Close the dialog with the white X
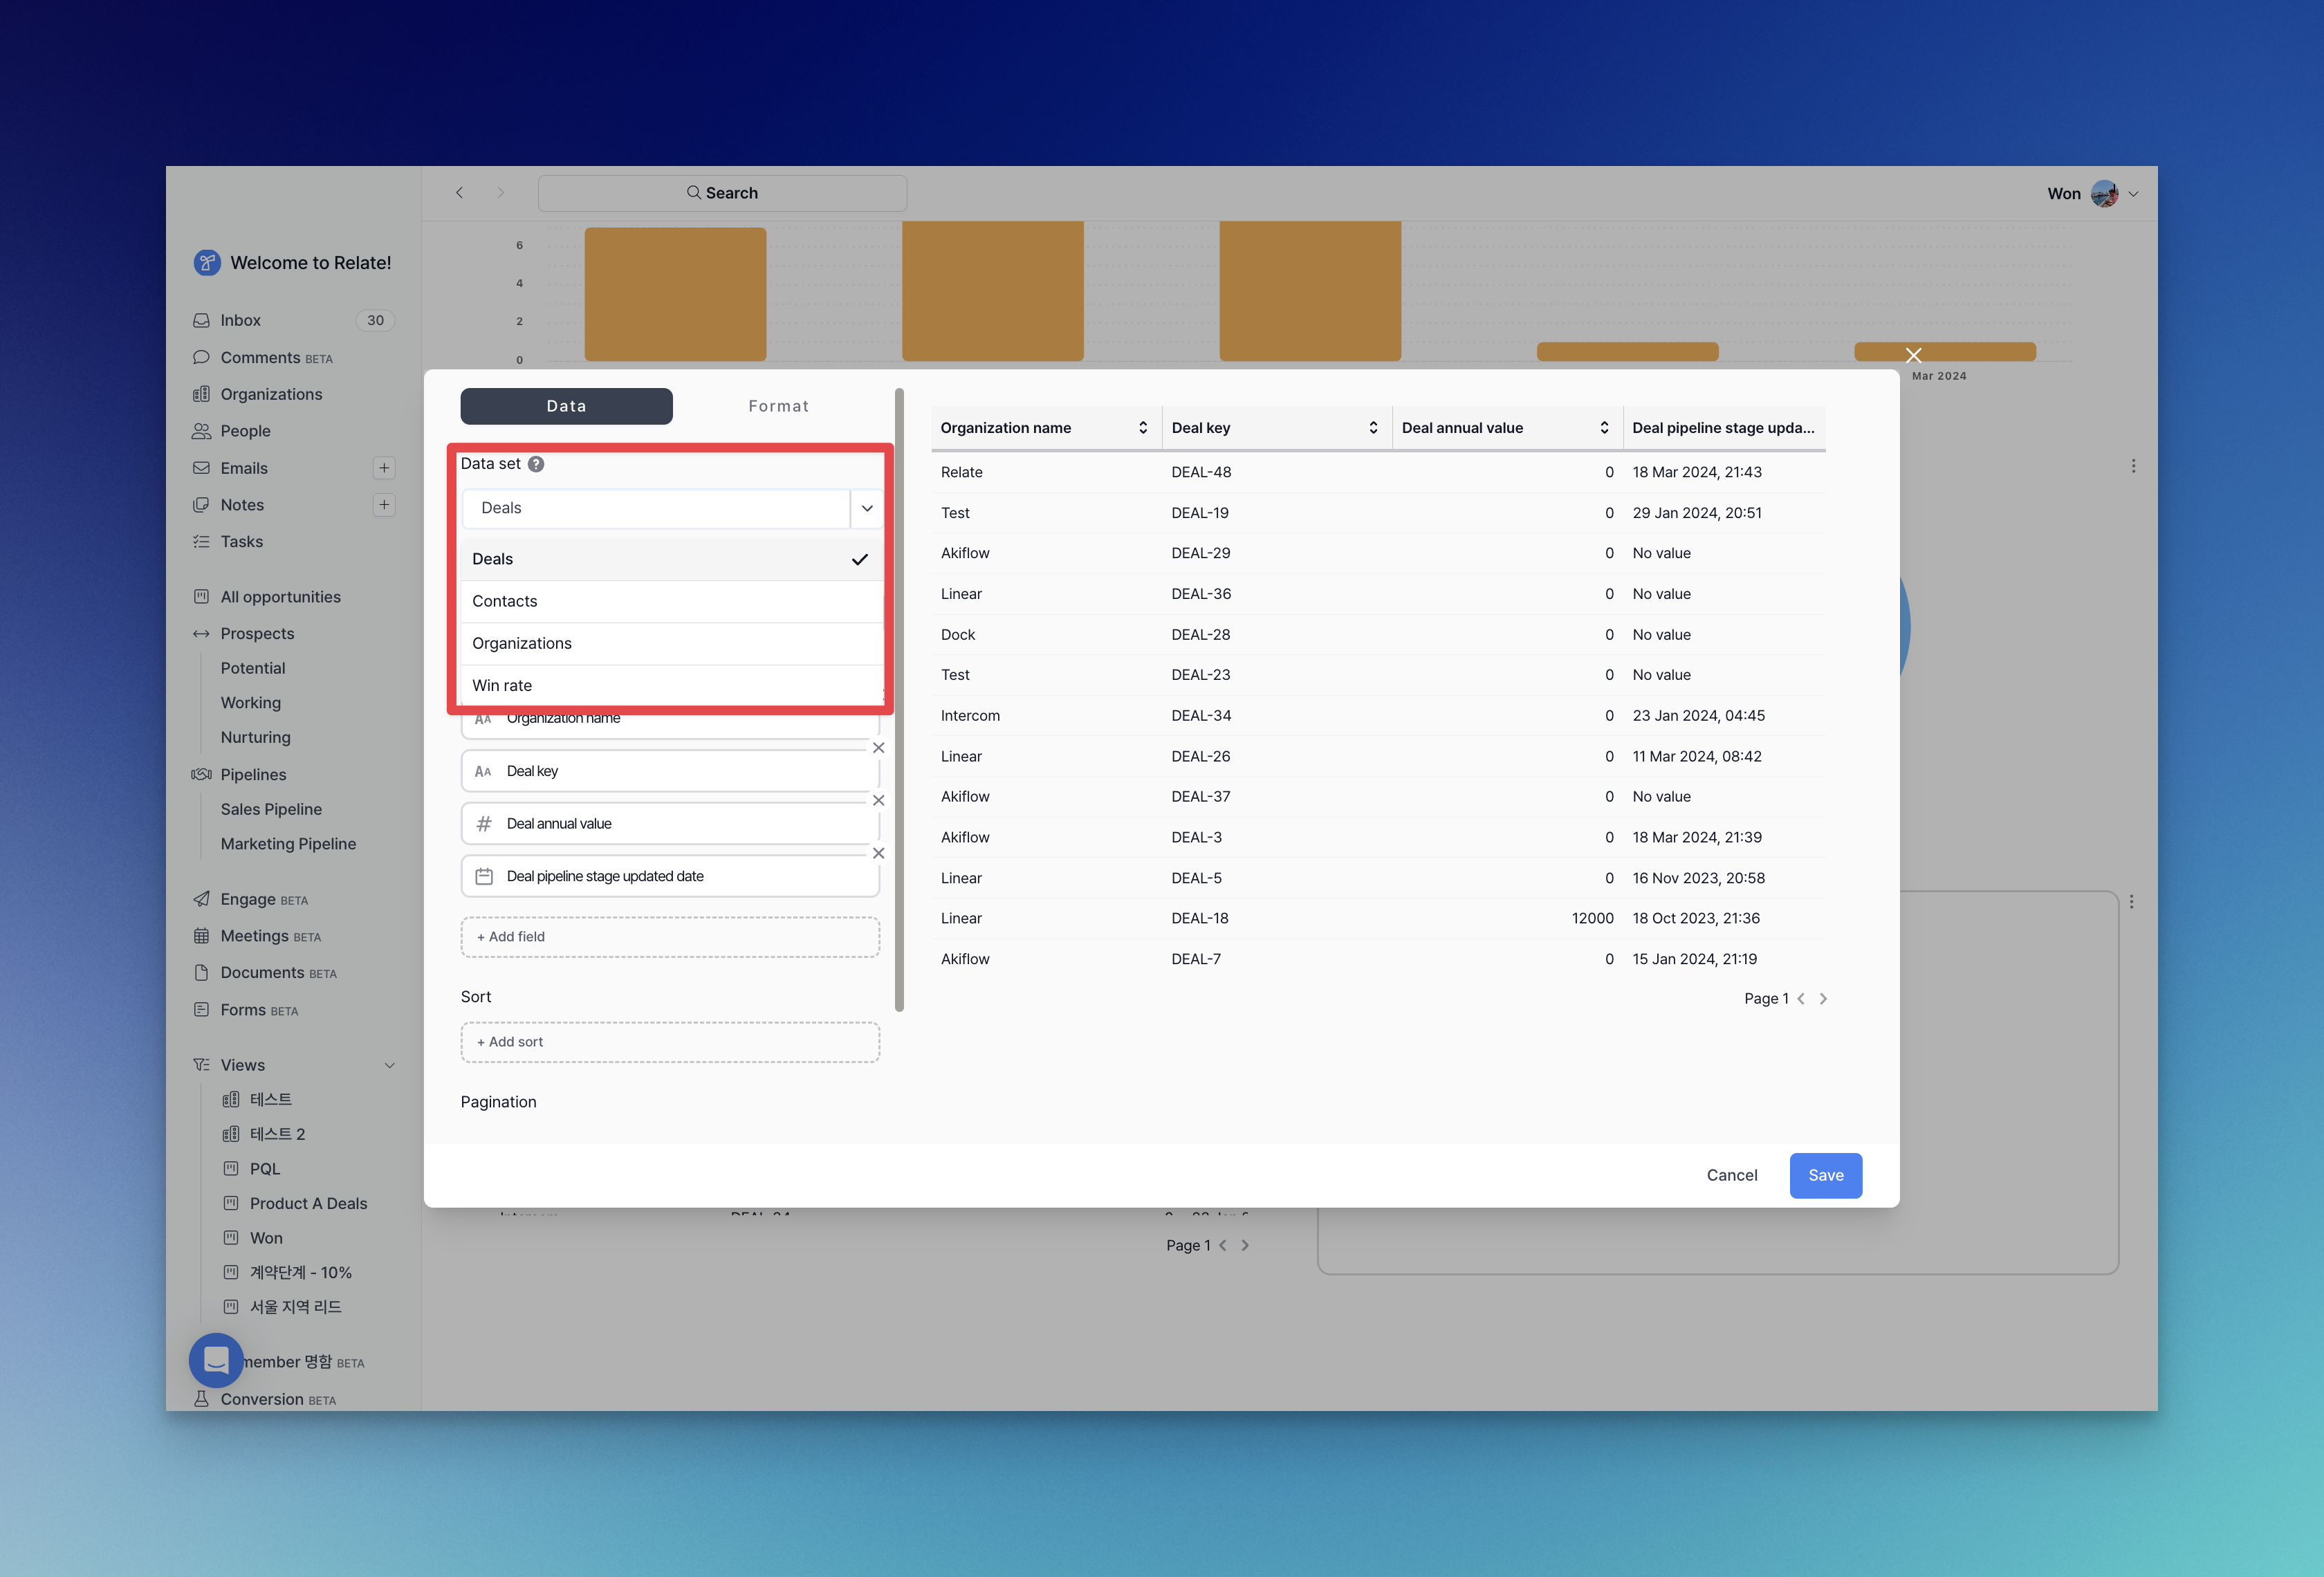The width and height of the screenshot is (2324, 1577). click(1913, 355)
